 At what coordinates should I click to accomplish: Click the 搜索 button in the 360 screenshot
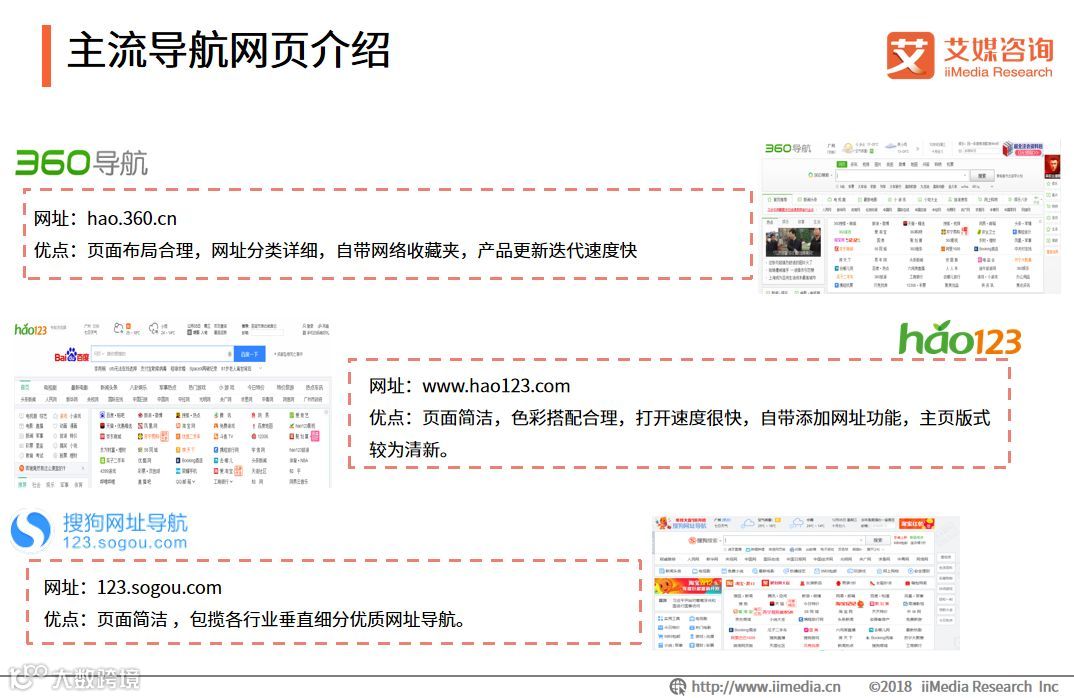[x=981, y=176]
